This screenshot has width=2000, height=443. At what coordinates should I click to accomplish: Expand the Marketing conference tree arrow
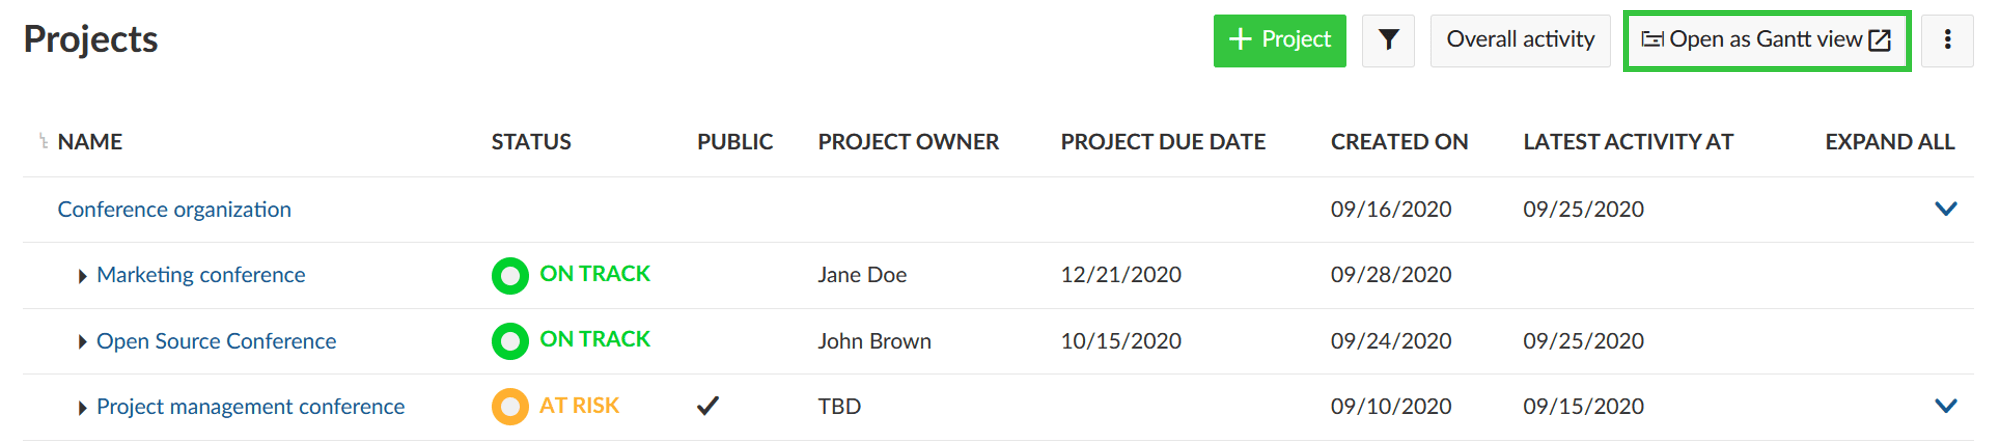pos(82,276)
